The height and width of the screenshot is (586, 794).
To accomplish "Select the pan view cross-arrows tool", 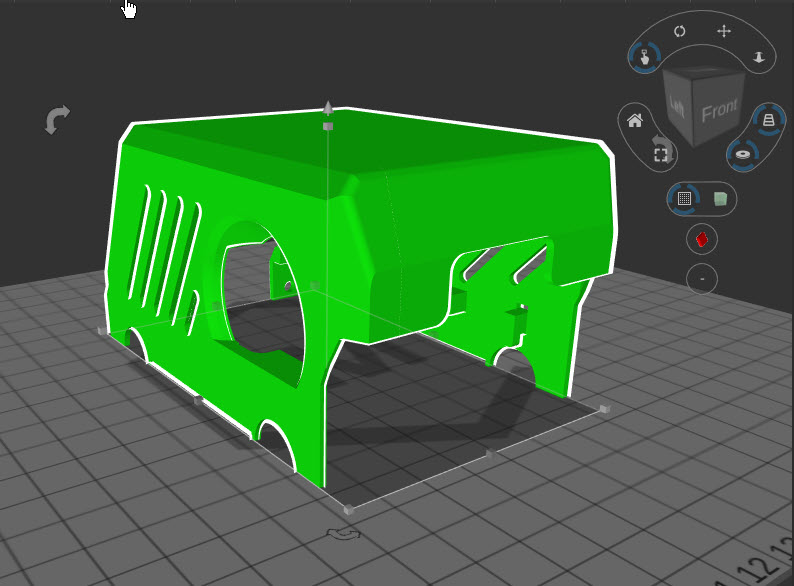I will (724, 31).
